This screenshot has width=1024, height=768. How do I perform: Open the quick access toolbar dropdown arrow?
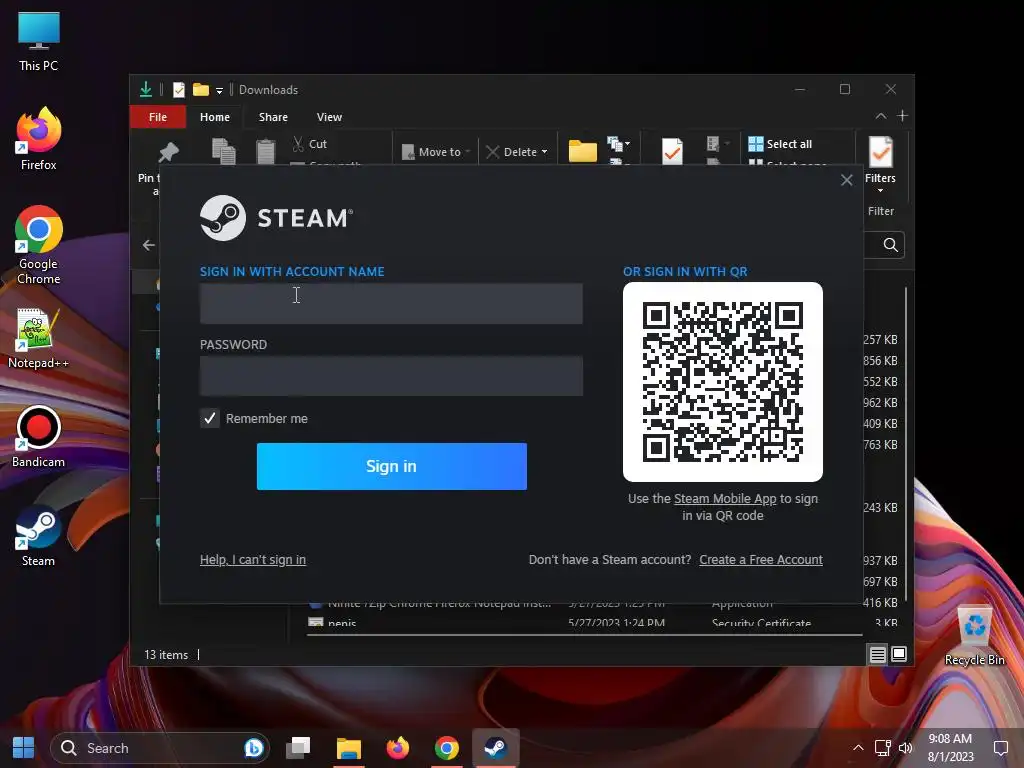pos(219,90)
